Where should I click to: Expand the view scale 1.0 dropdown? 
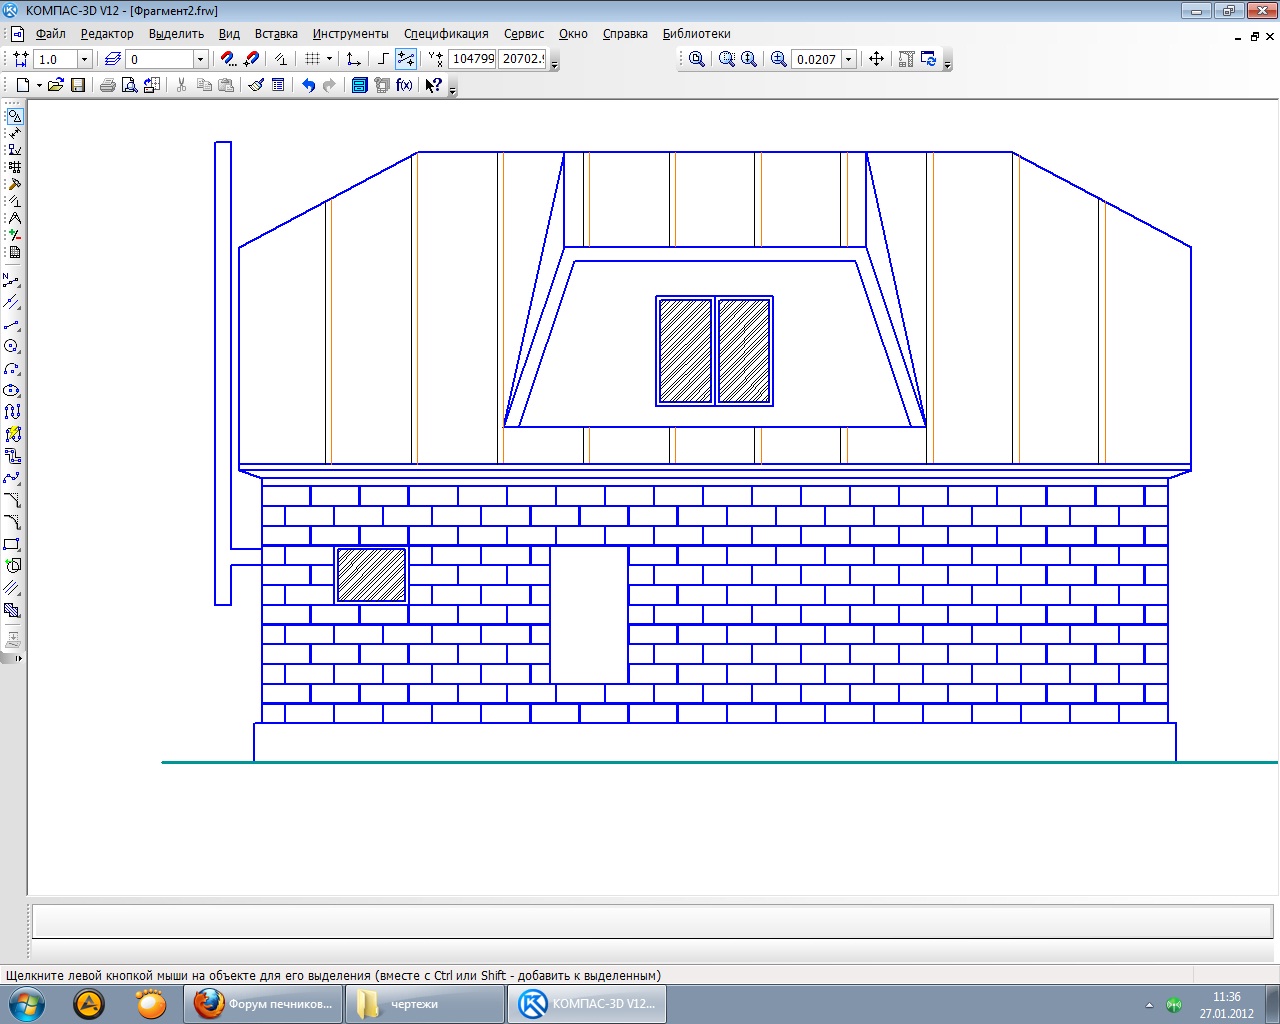84,59
